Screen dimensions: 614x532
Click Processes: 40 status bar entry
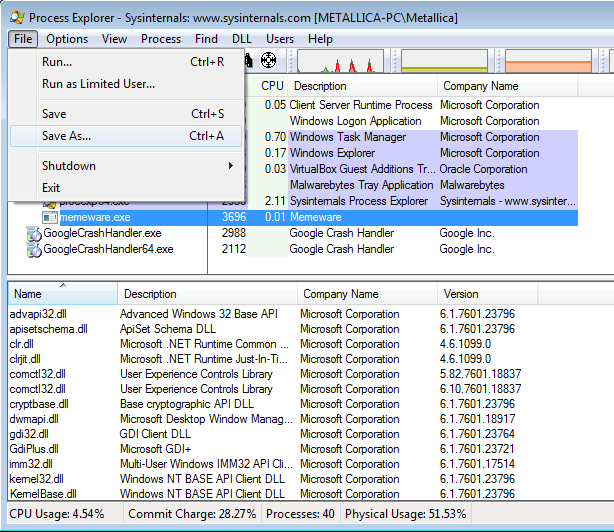tap(300, 514)
